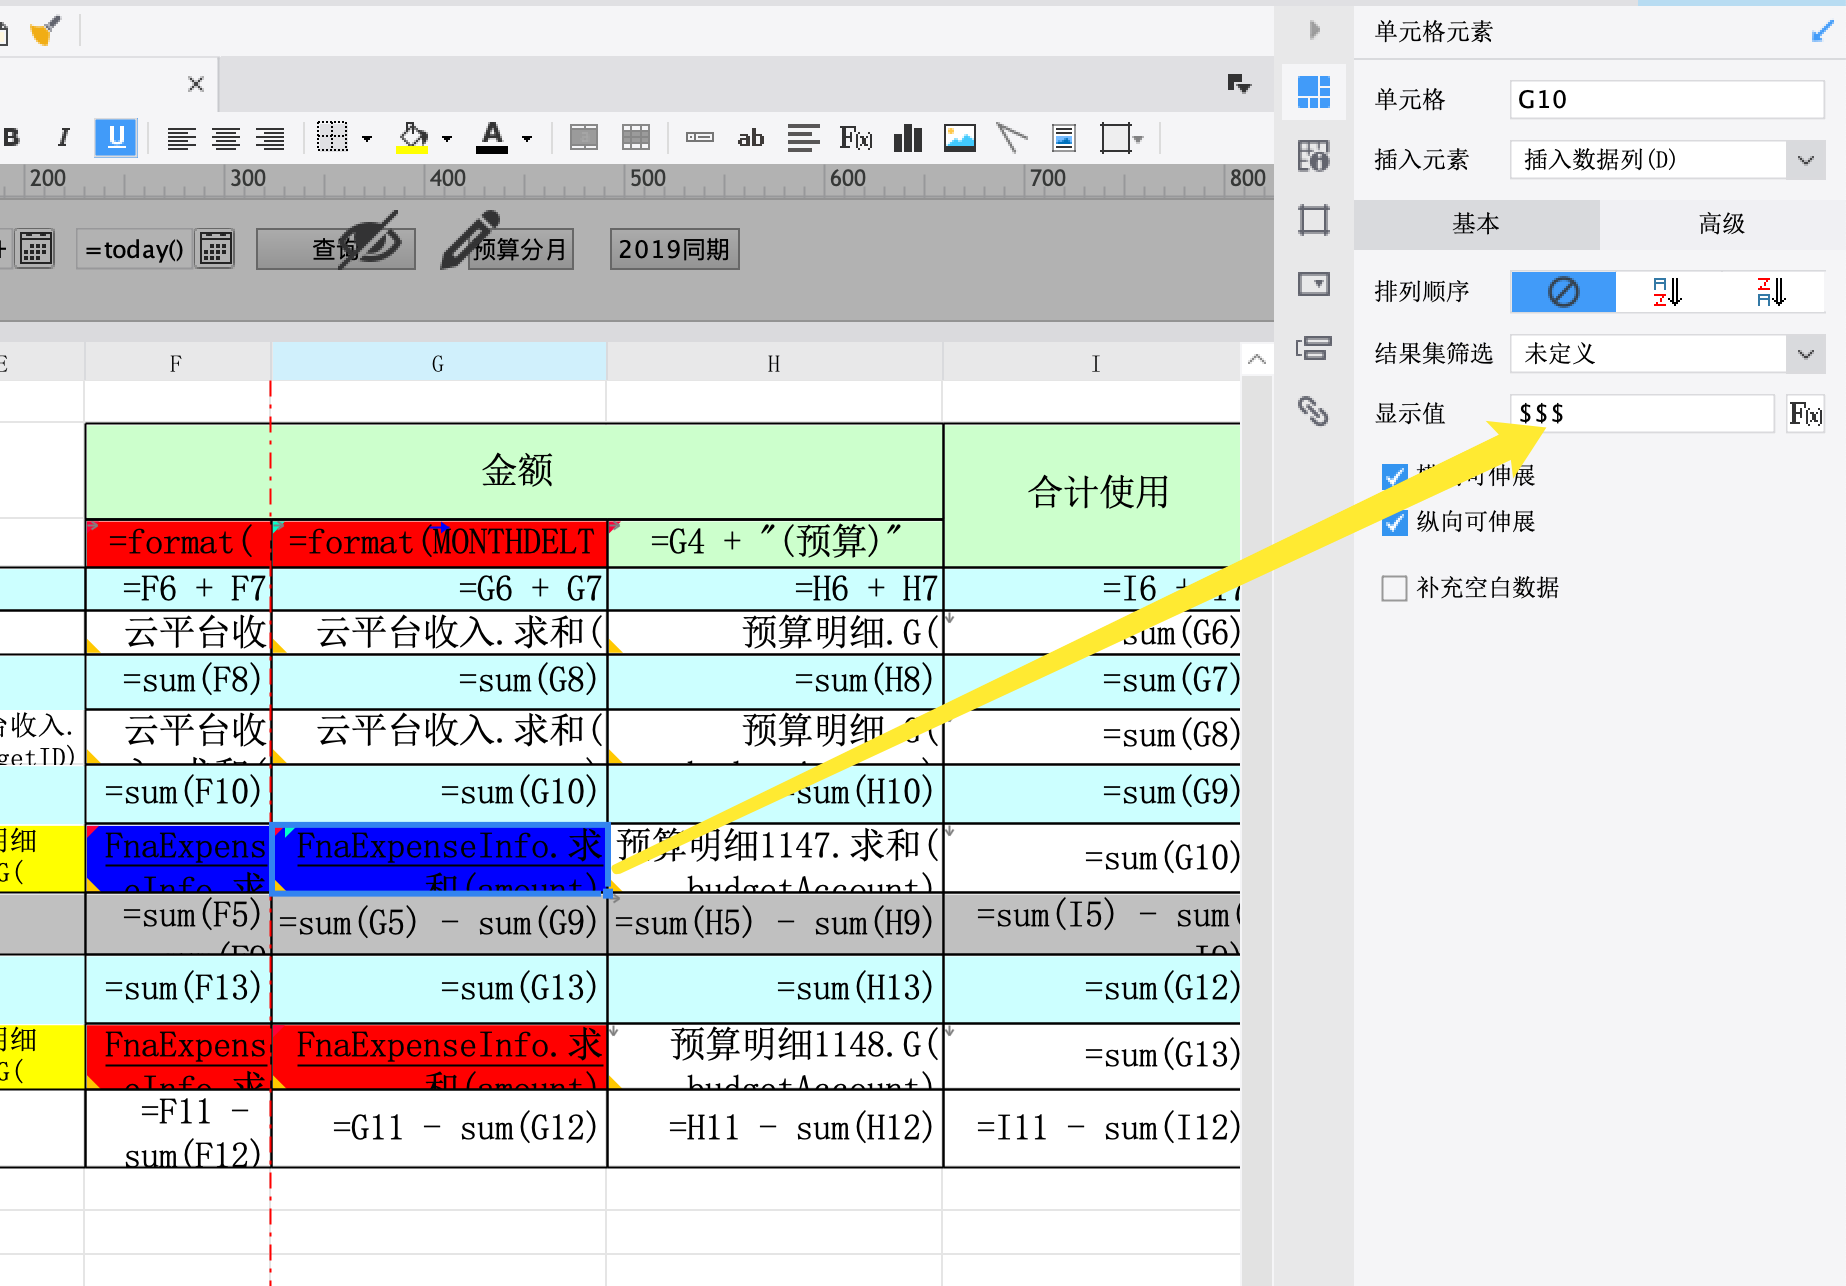1846x1286 pixels.
Task: Click the insert data column icon
Action: coord(700,137)
